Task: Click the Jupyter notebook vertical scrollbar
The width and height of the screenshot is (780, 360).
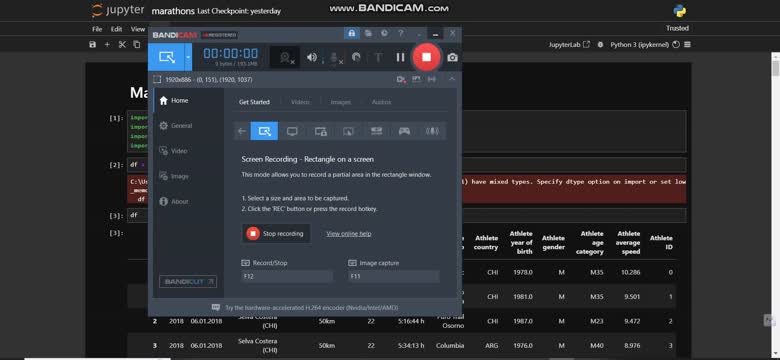Action: (x=776, y=204)
